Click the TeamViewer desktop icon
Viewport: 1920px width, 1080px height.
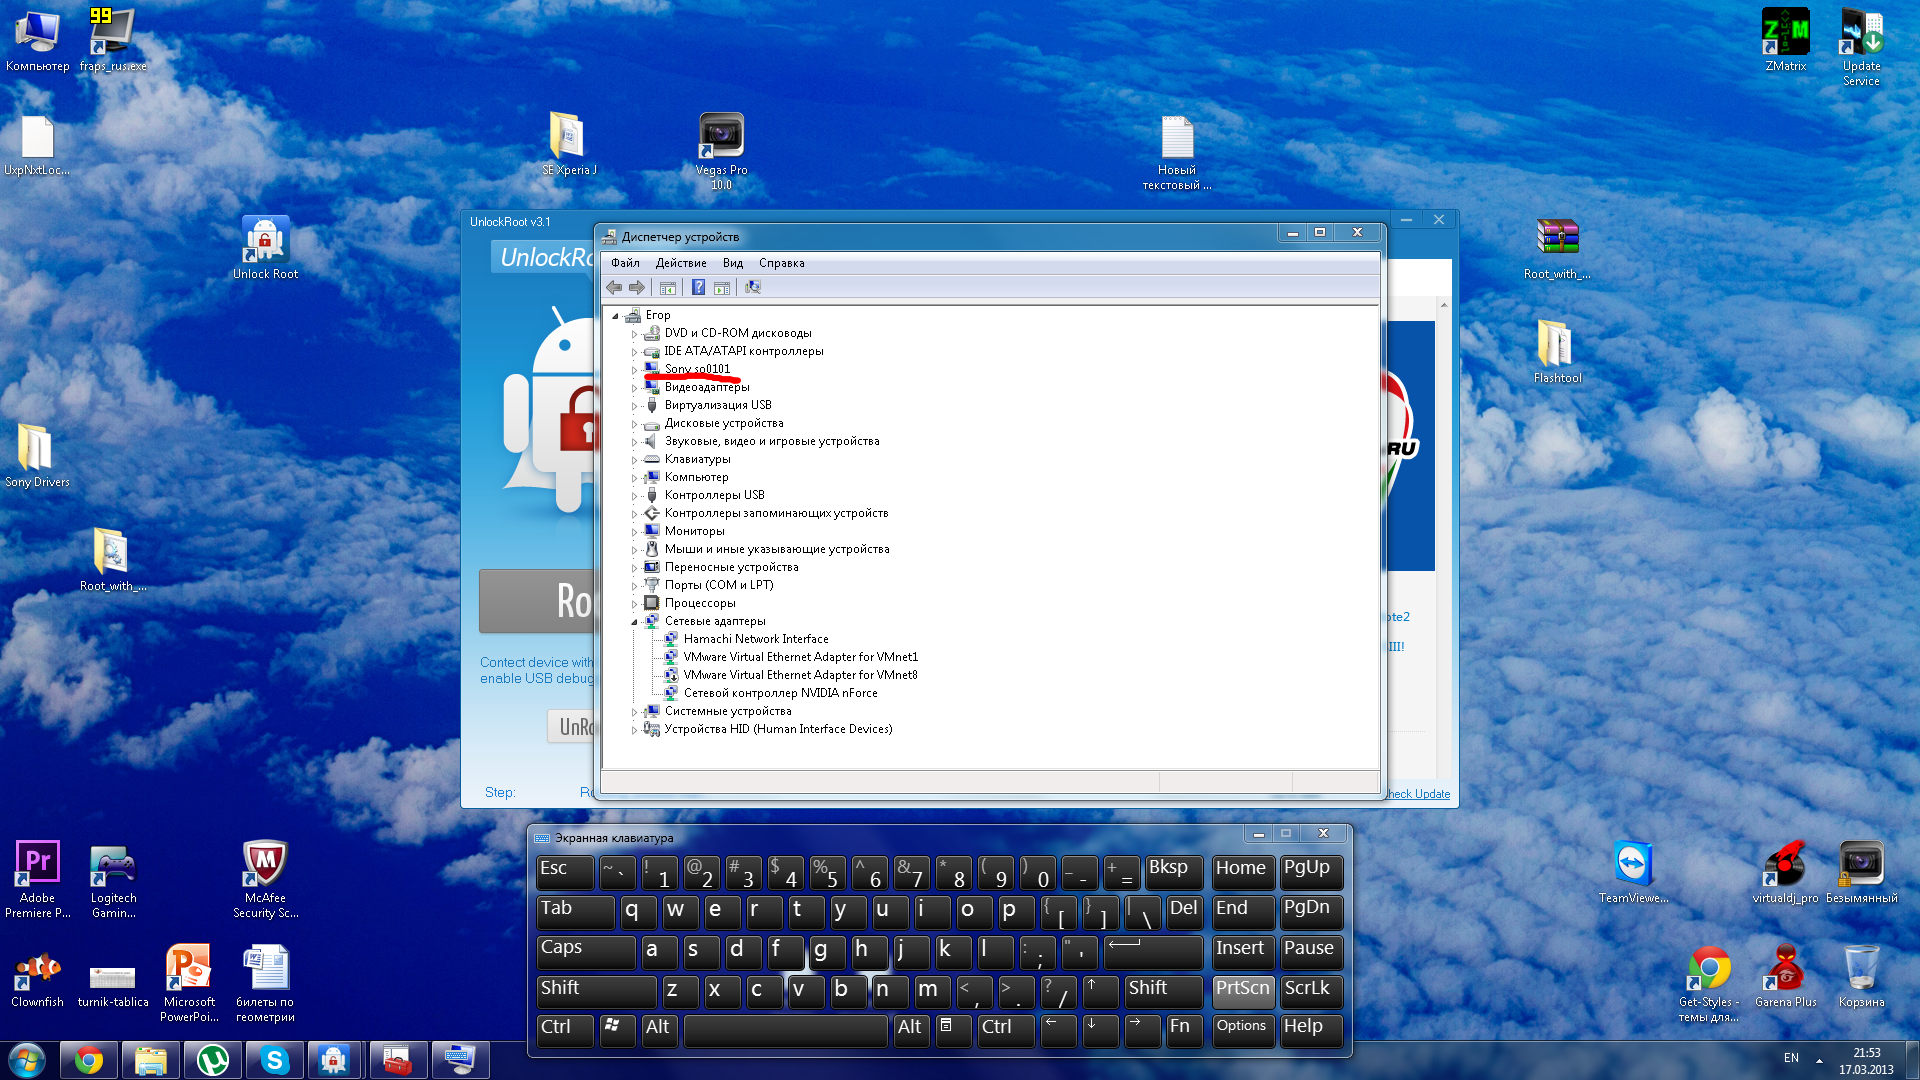1633,872
